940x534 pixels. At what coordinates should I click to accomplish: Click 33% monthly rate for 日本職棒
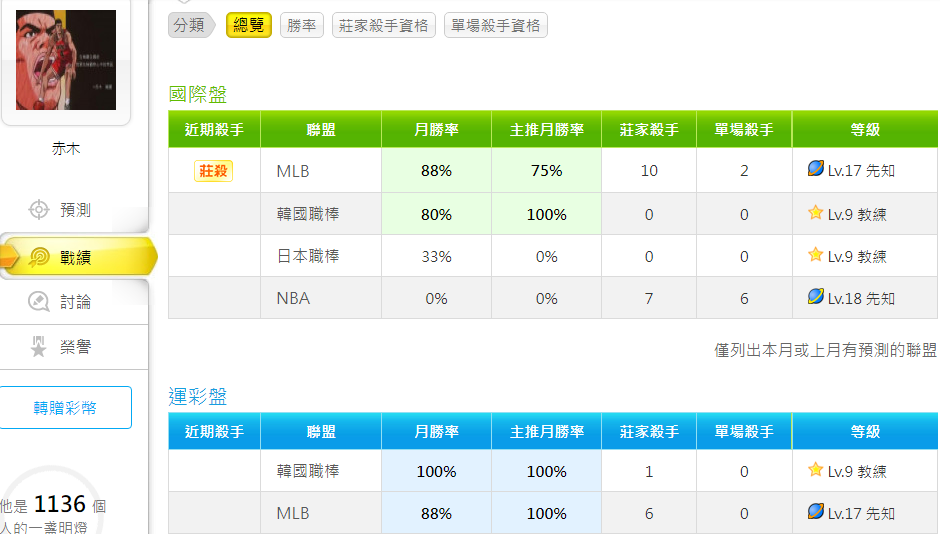click(x=436, y=257)
